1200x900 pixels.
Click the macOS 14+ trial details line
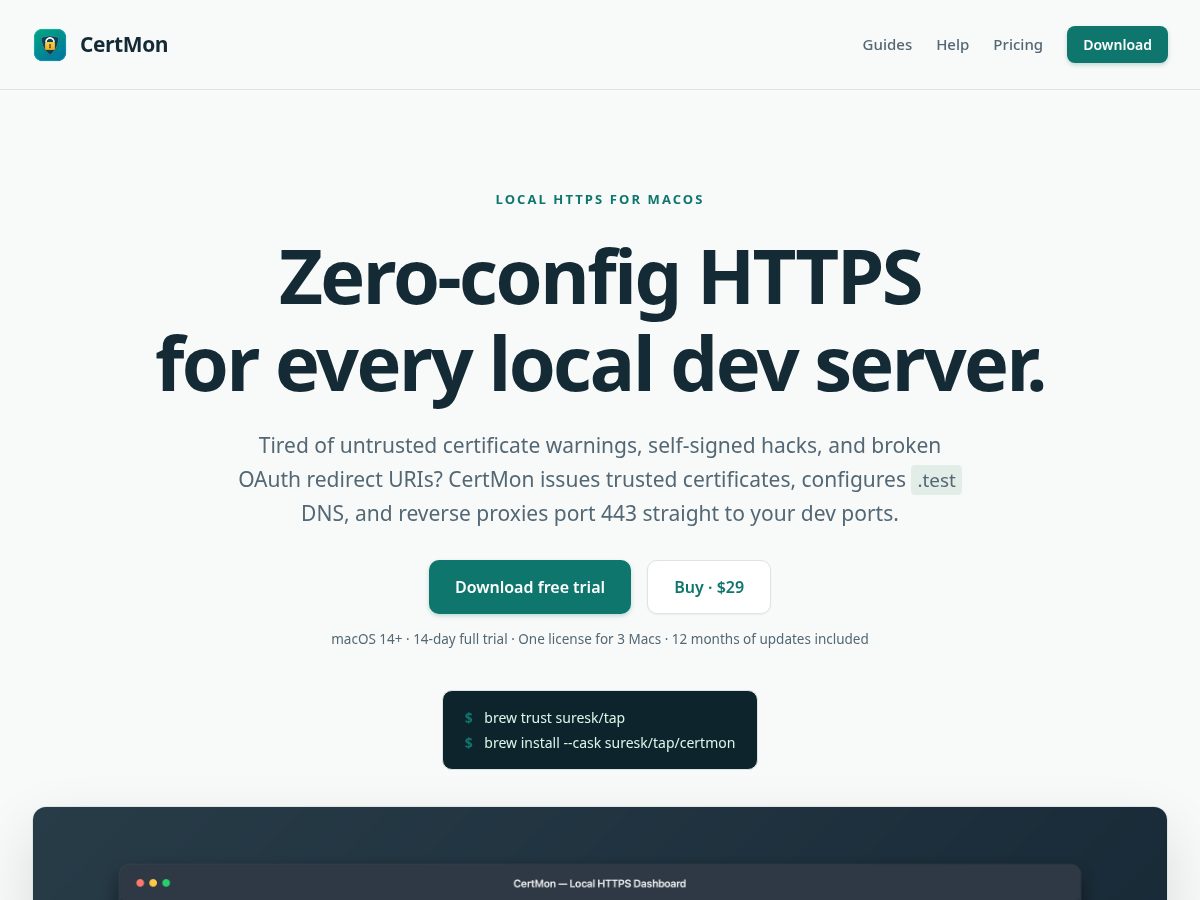pyautogui.click(x=600, y=639)
